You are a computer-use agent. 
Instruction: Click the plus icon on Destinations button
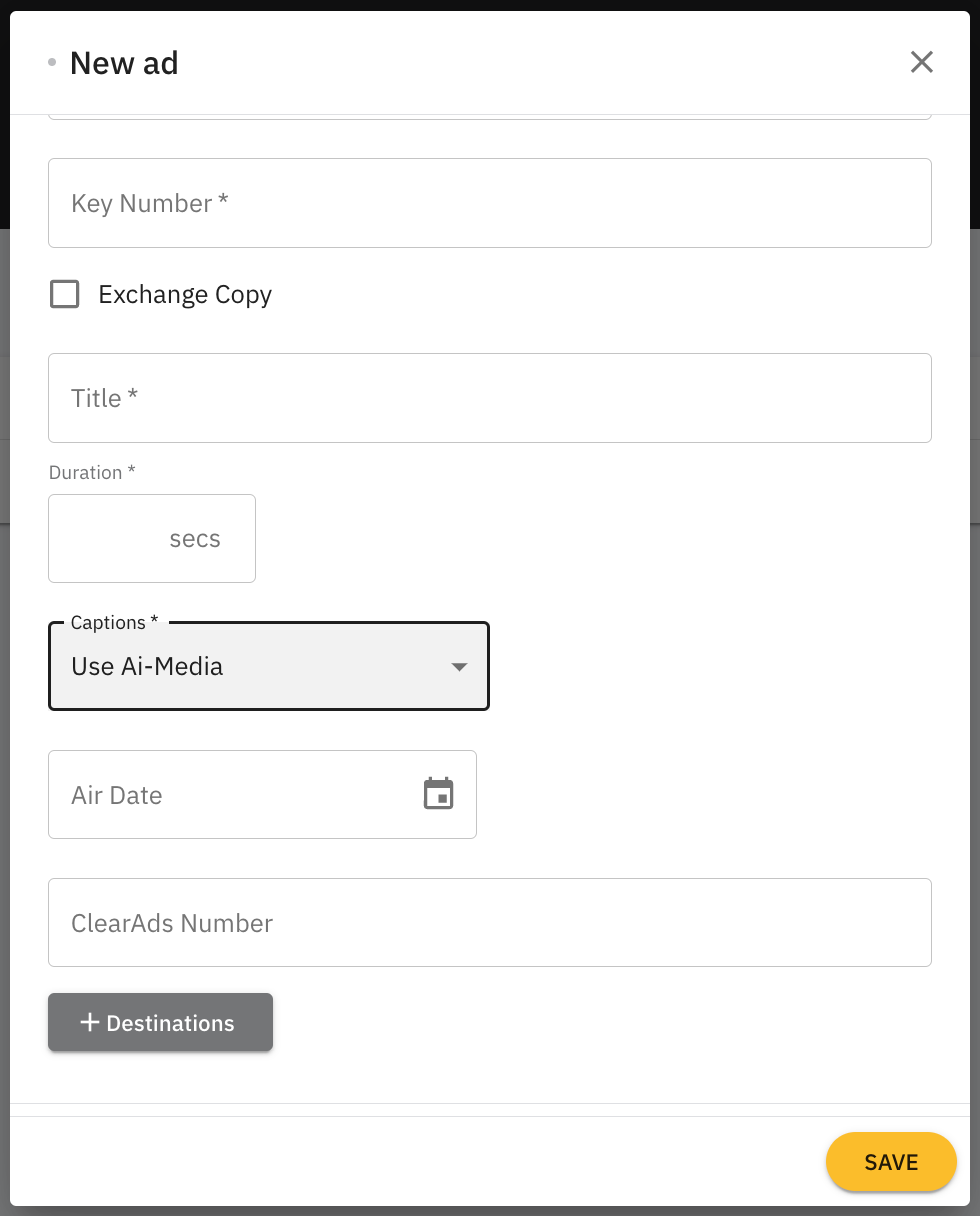(x=90, y=1022)
